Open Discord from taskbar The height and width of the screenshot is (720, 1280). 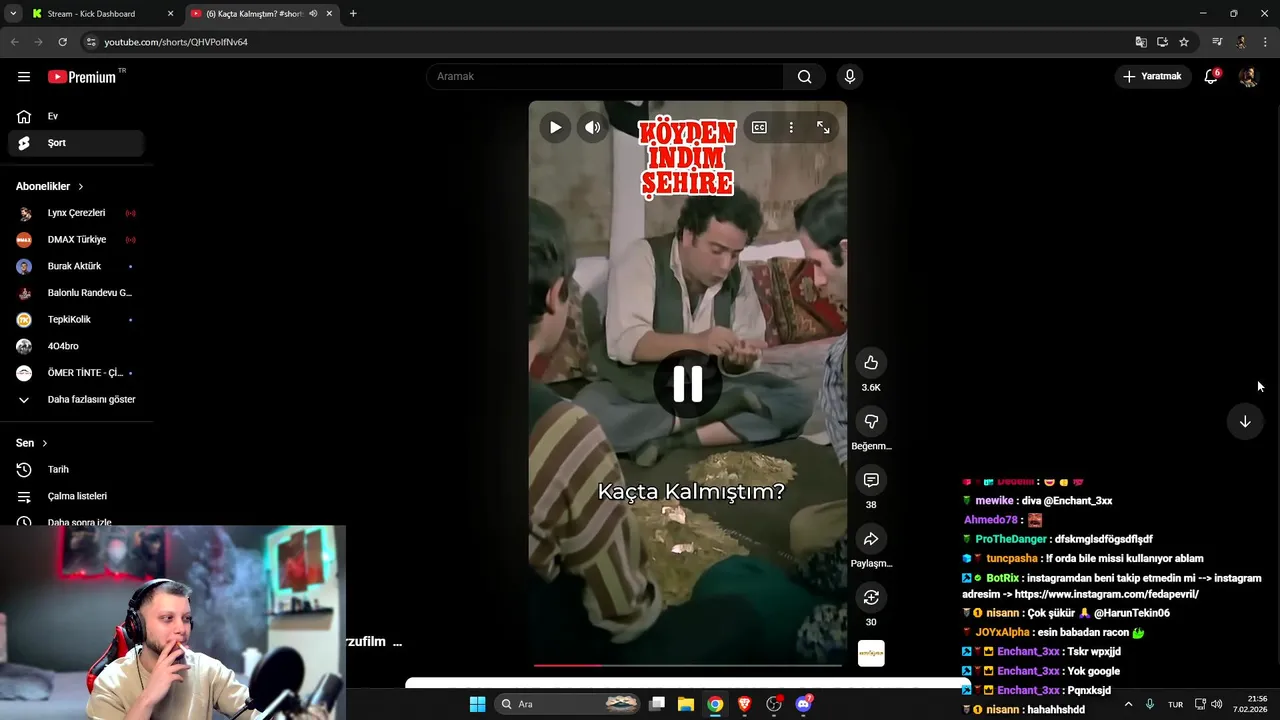[x=803, y=704]
